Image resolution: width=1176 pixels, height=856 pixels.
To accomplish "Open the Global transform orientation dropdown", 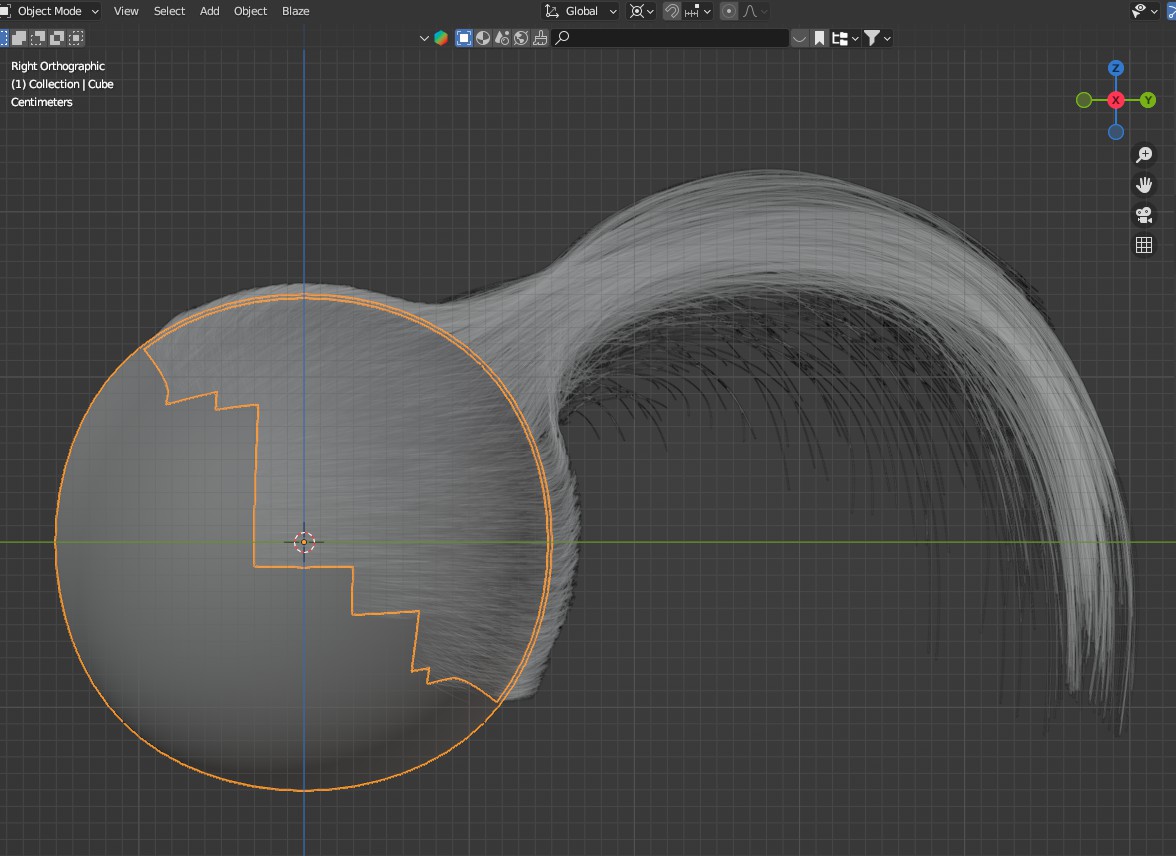I will point(581,11).
